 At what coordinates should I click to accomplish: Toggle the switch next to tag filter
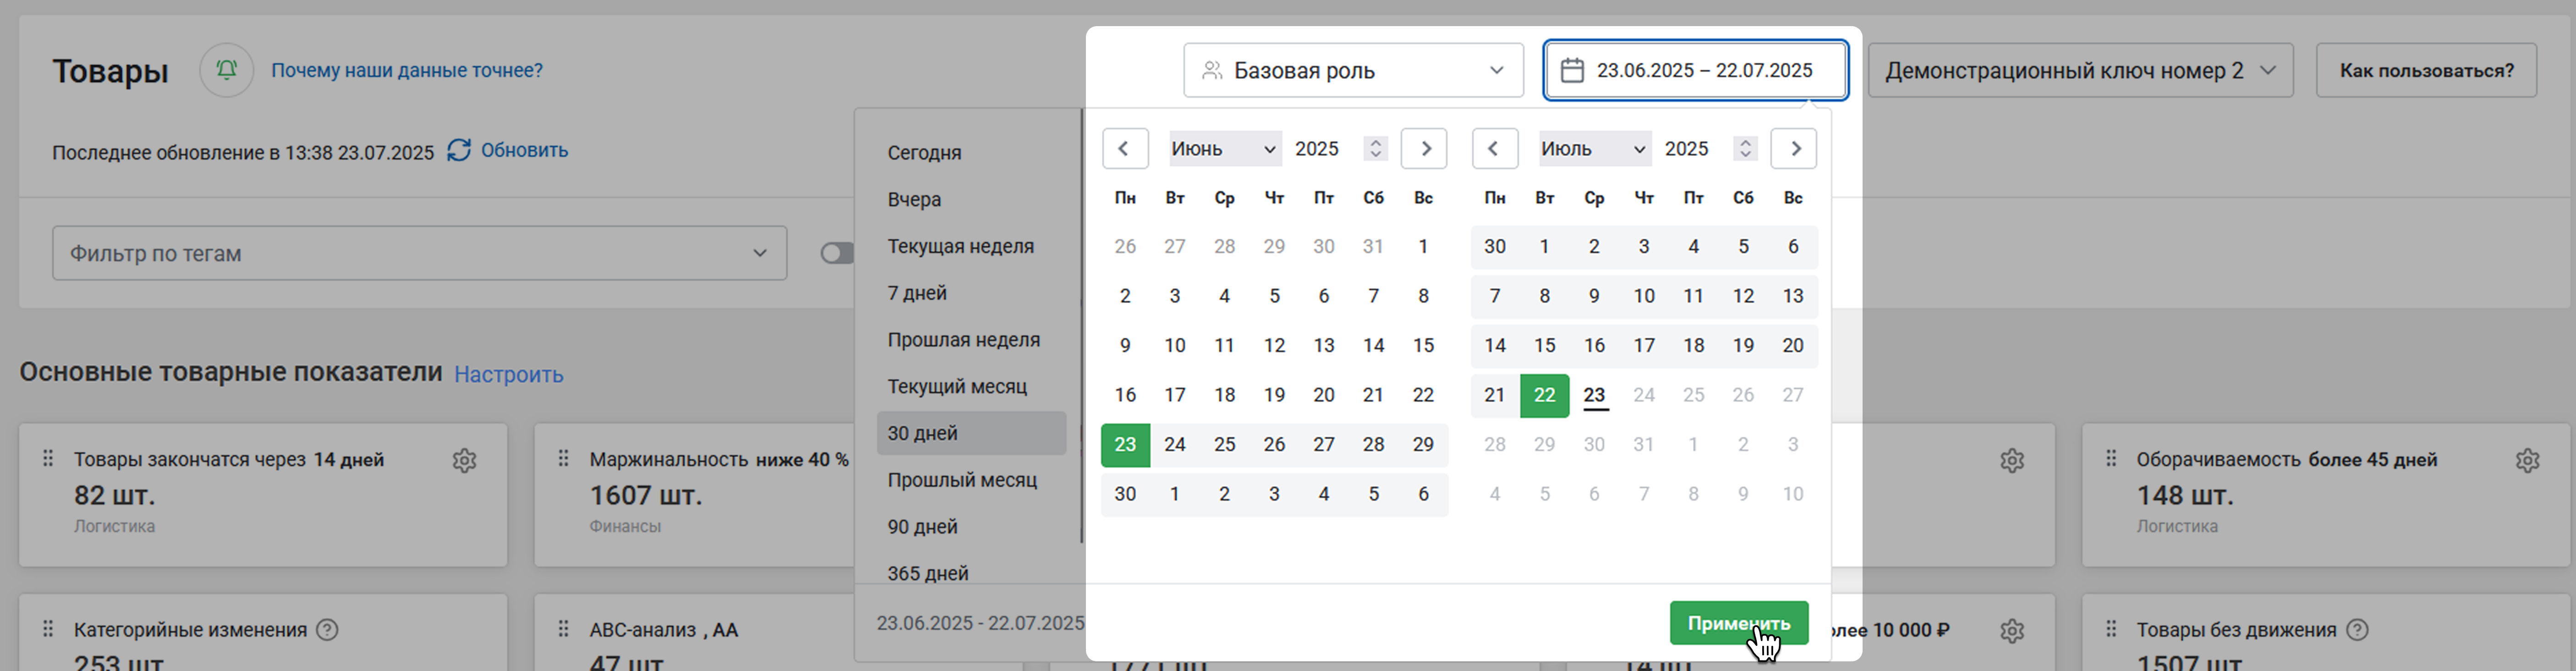tap(838, 253)
